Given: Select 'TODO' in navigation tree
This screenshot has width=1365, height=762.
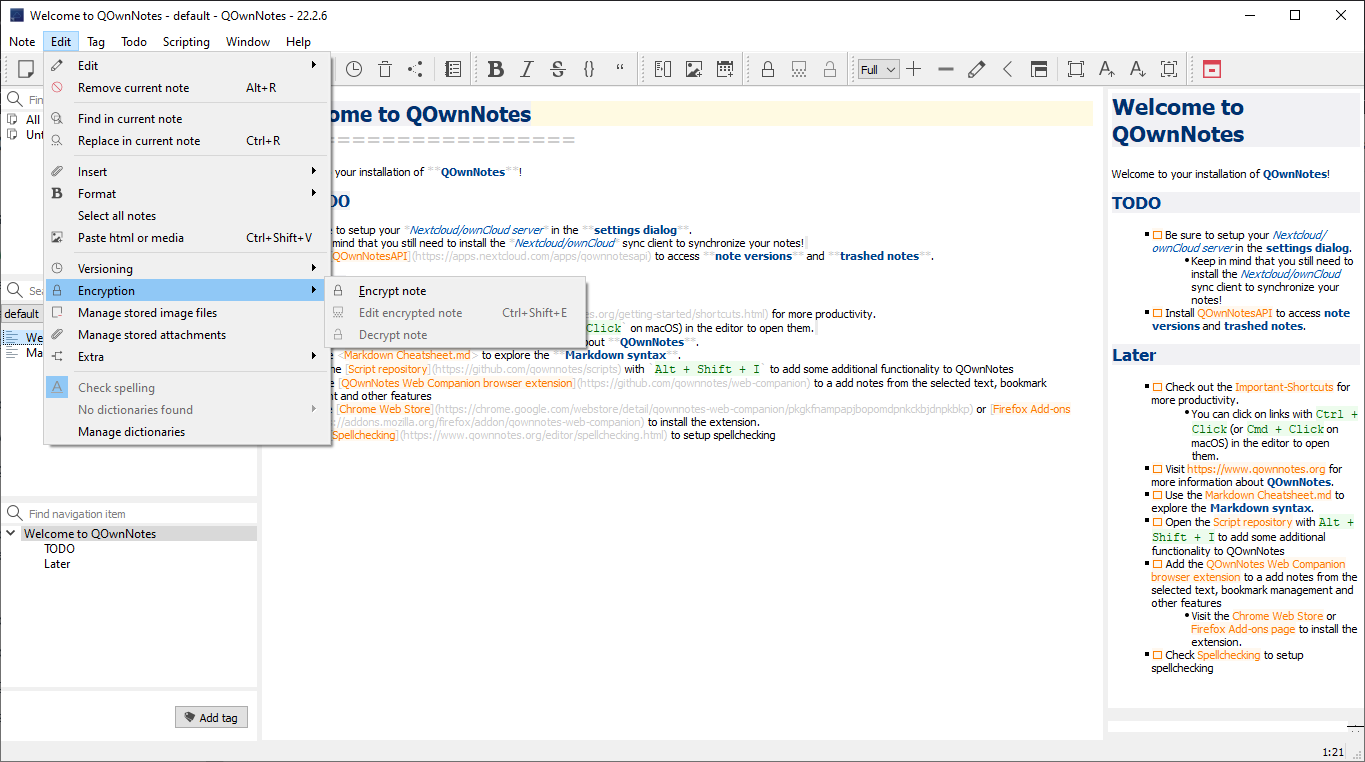Looking at the screenshot, I should 59,549.
